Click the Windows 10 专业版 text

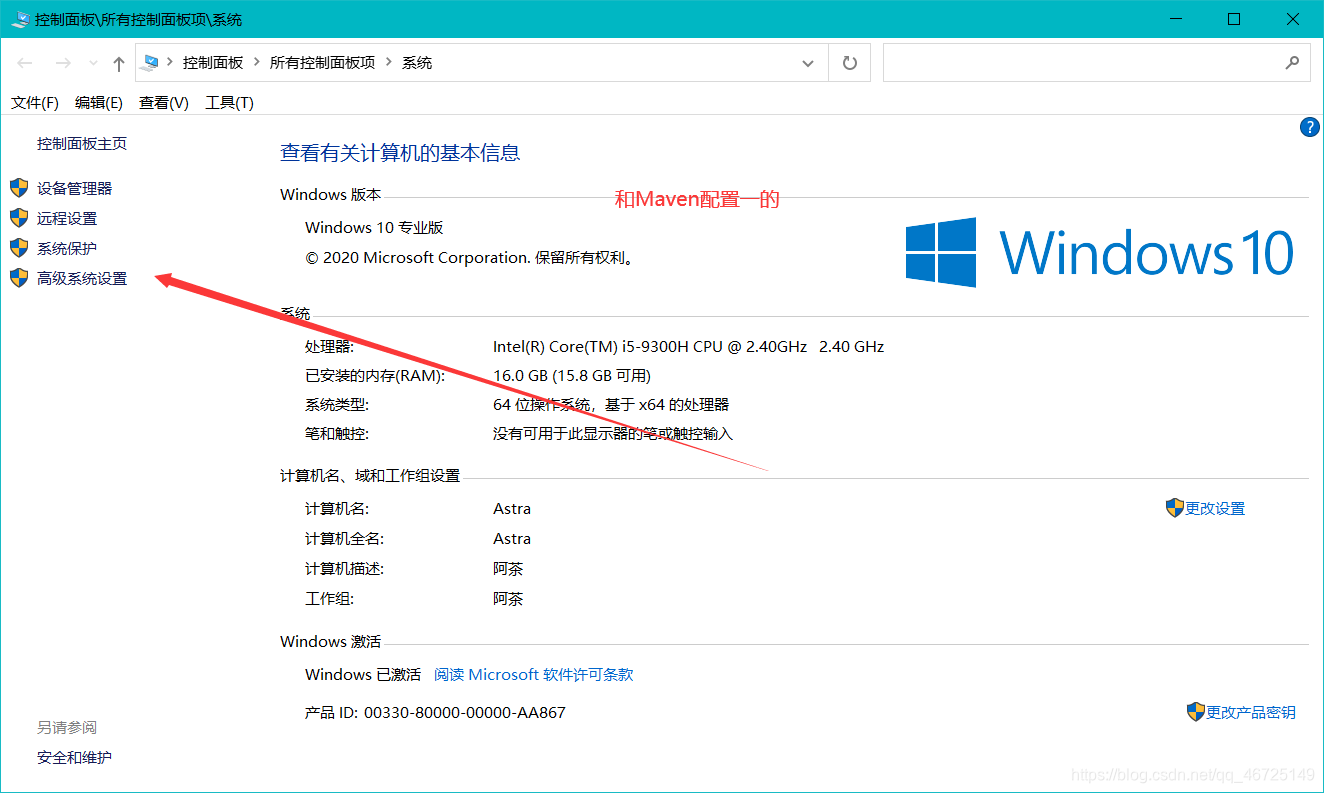(x=374, y=227)
